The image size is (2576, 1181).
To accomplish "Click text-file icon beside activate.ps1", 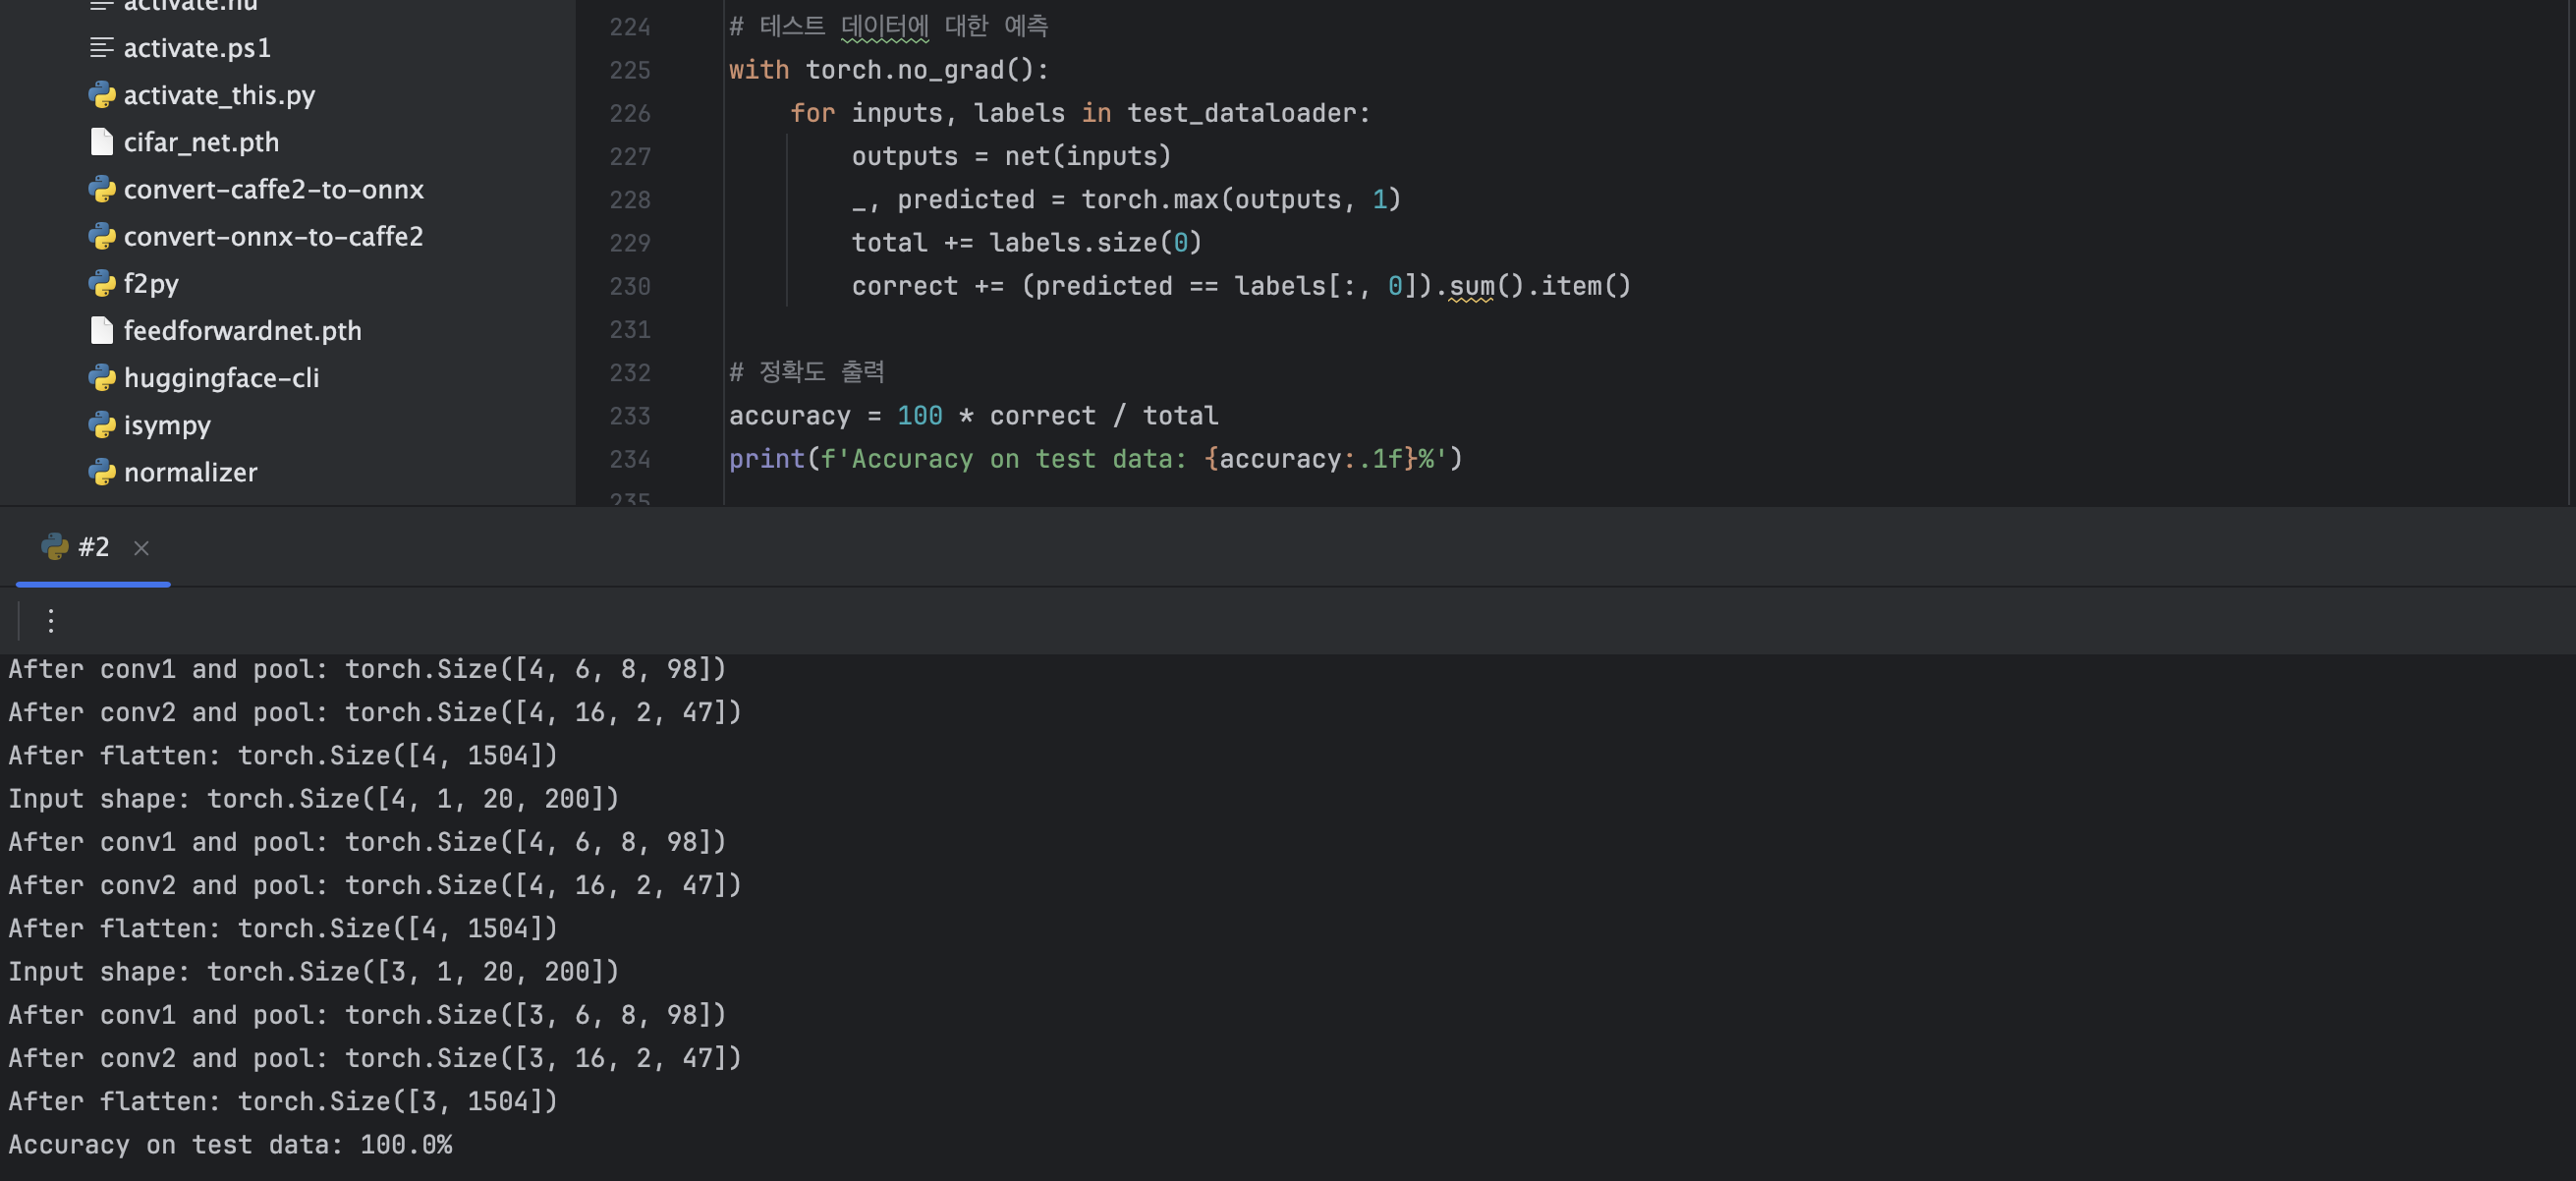I will click(101, 47).
